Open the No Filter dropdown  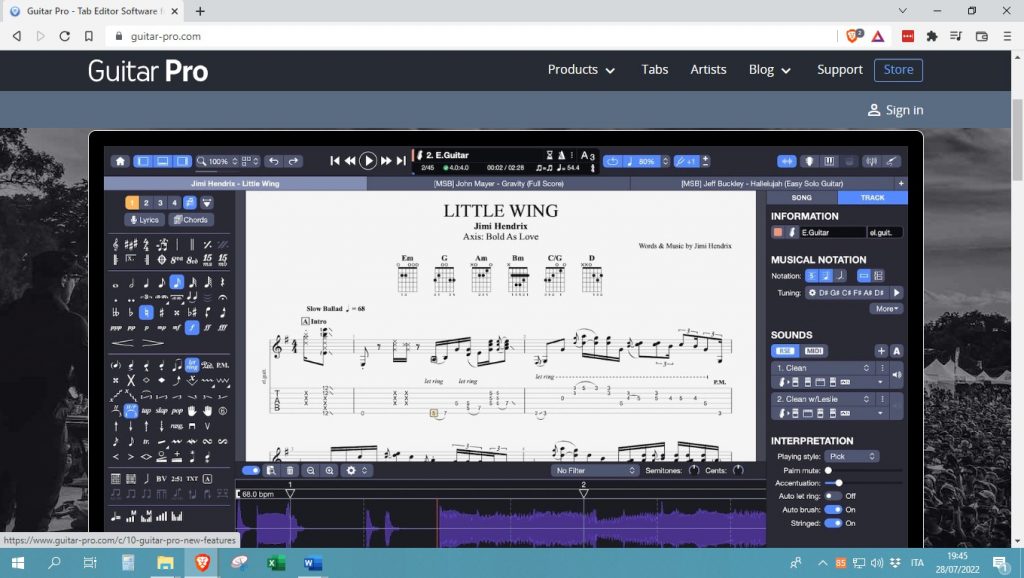[595, 470]
